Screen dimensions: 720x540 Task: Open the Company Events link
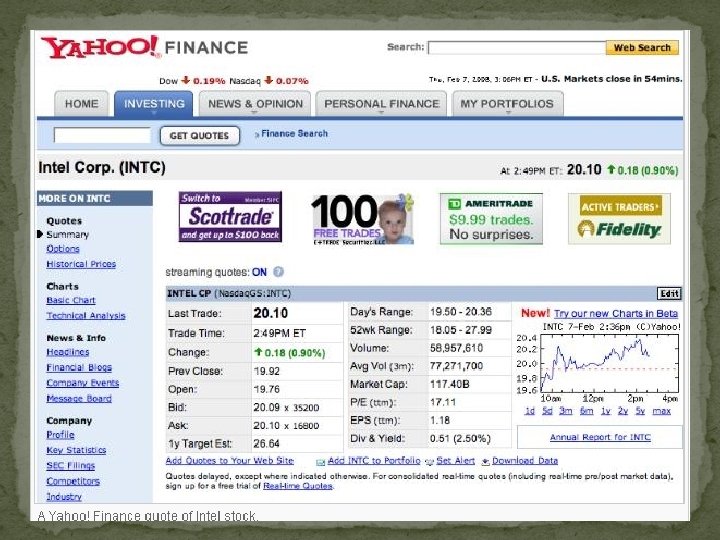pos(83,383)
